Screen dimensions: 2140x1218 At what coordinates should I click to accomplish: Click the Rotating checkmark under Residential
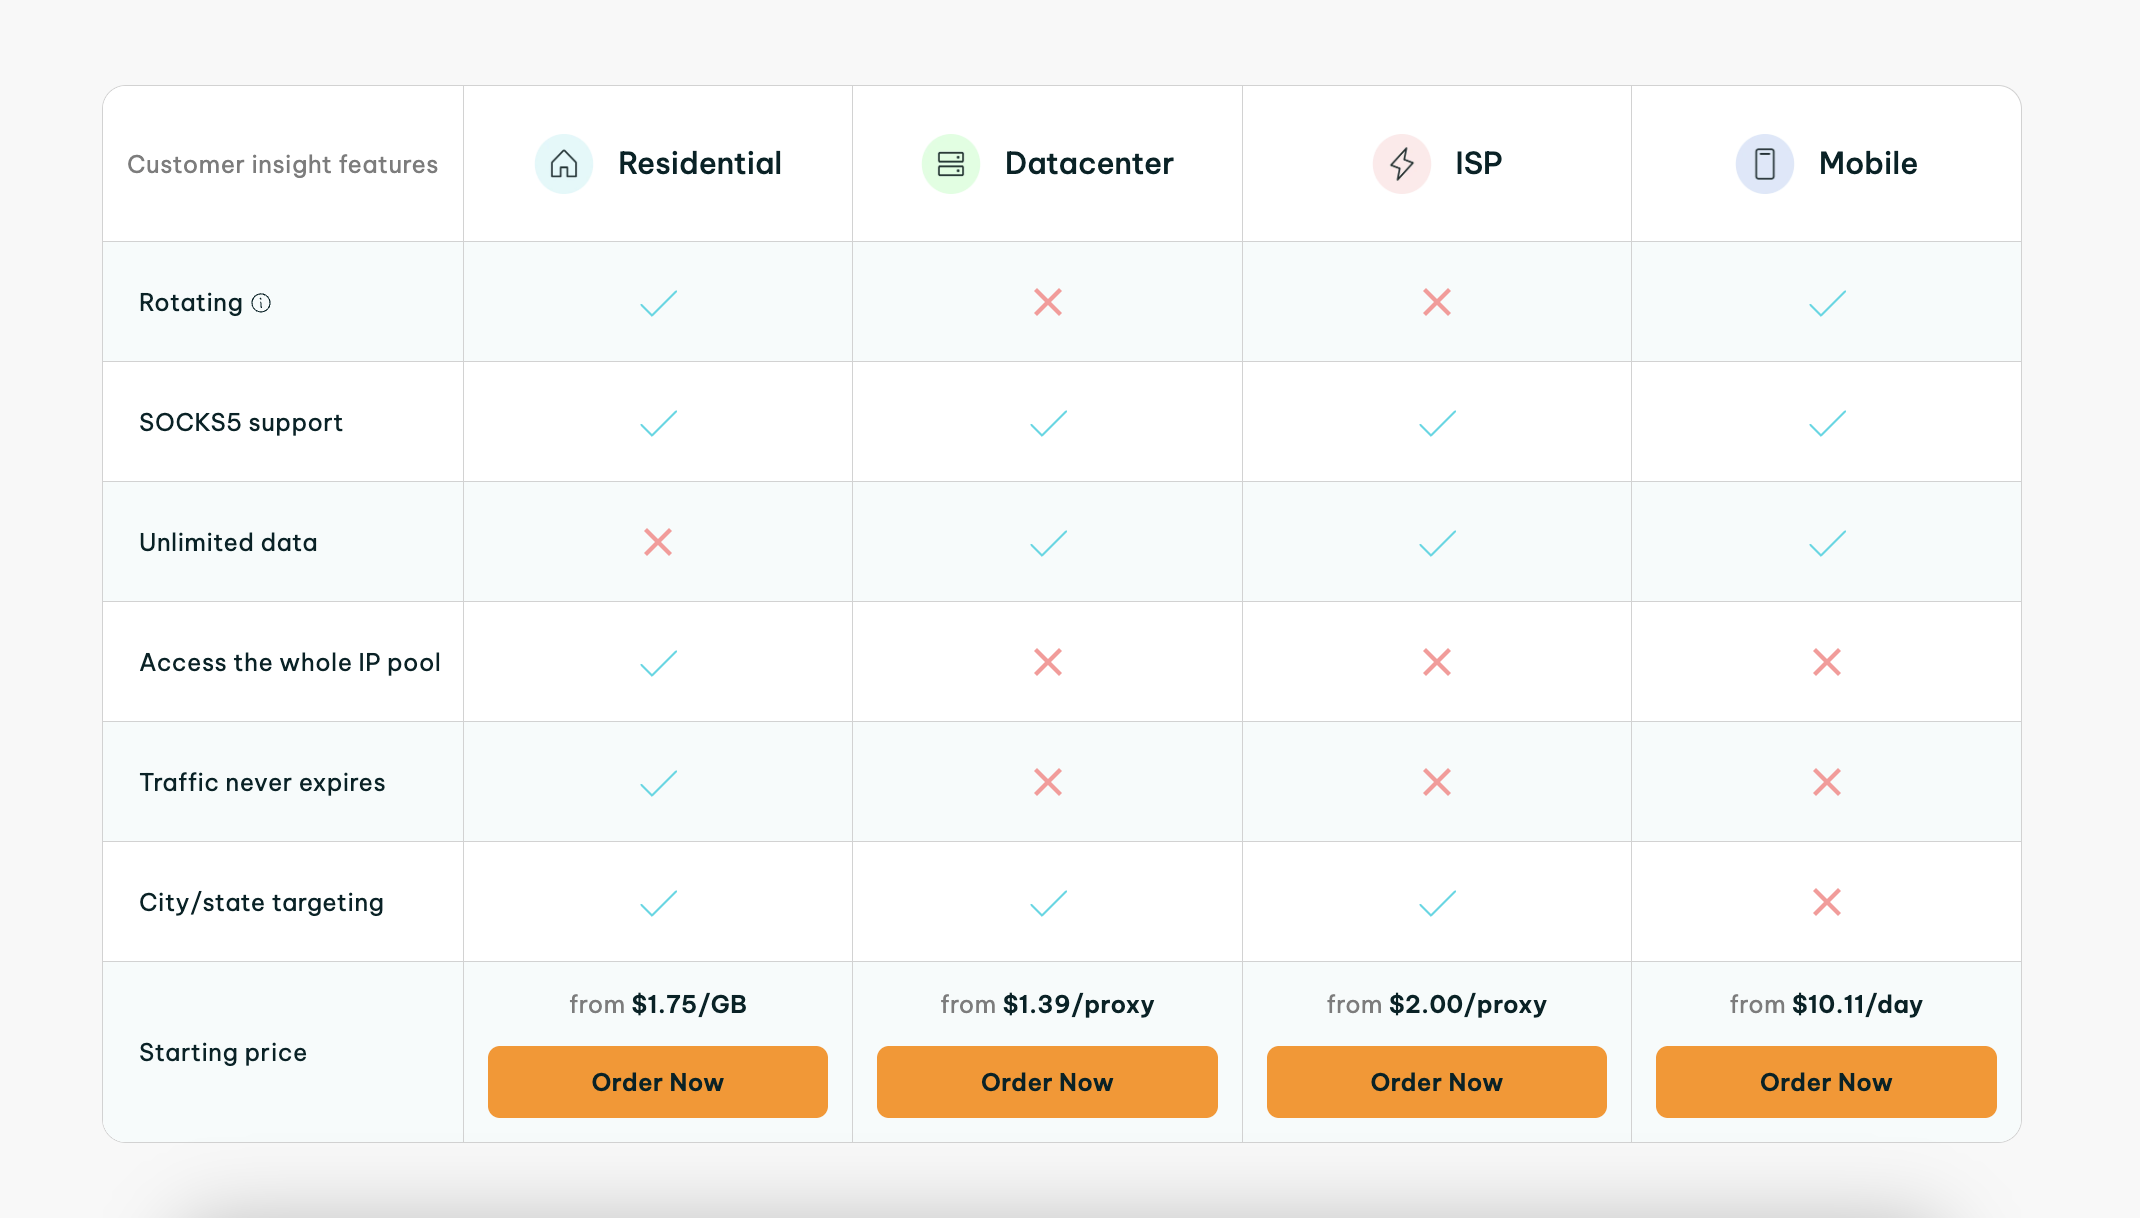(658, 303)
